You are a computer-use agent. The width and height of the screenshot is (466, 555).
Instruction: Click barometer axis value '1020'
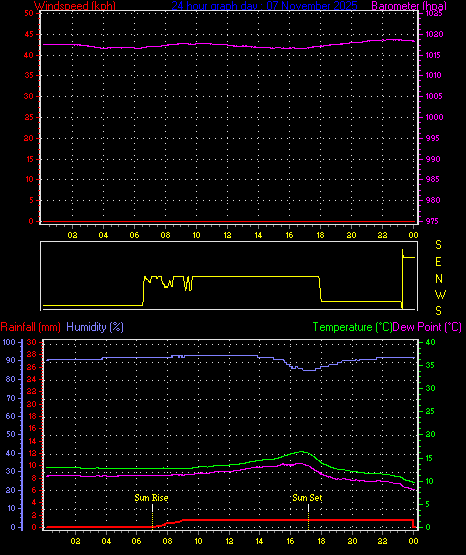pos(434,34)
